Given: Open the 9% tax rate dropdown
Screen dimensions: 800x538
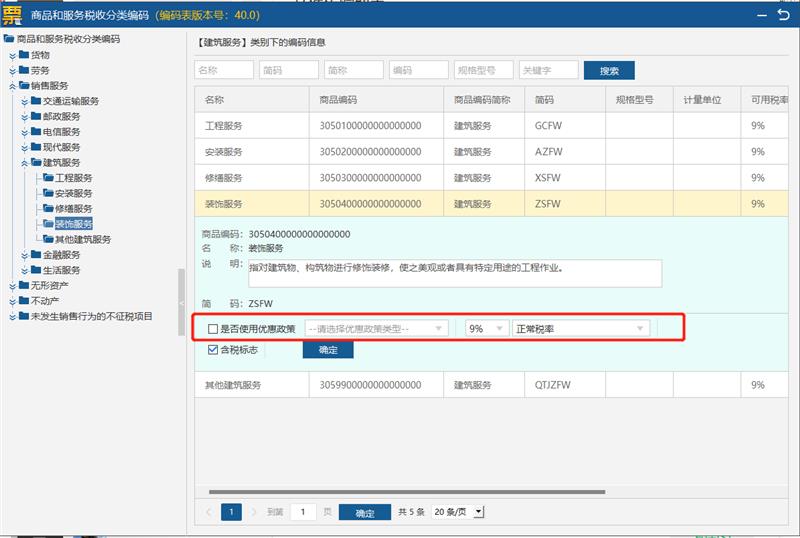Looking at the screenshot, I should [487, 328].
